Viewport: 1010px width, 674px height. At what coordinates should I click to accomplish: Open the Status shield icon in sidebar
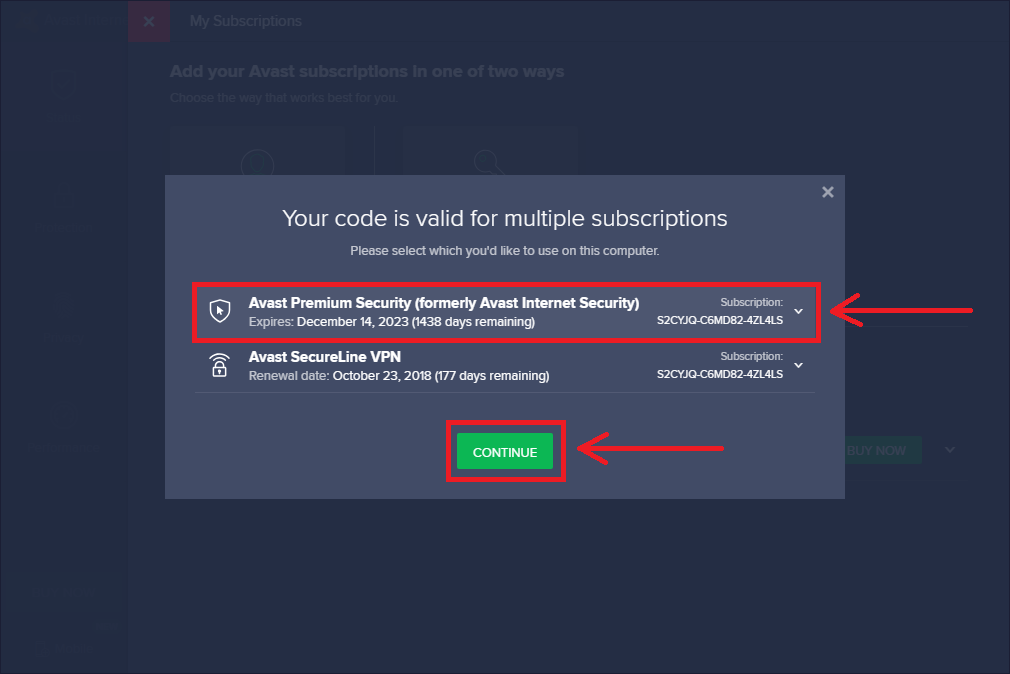click(64, 85)
